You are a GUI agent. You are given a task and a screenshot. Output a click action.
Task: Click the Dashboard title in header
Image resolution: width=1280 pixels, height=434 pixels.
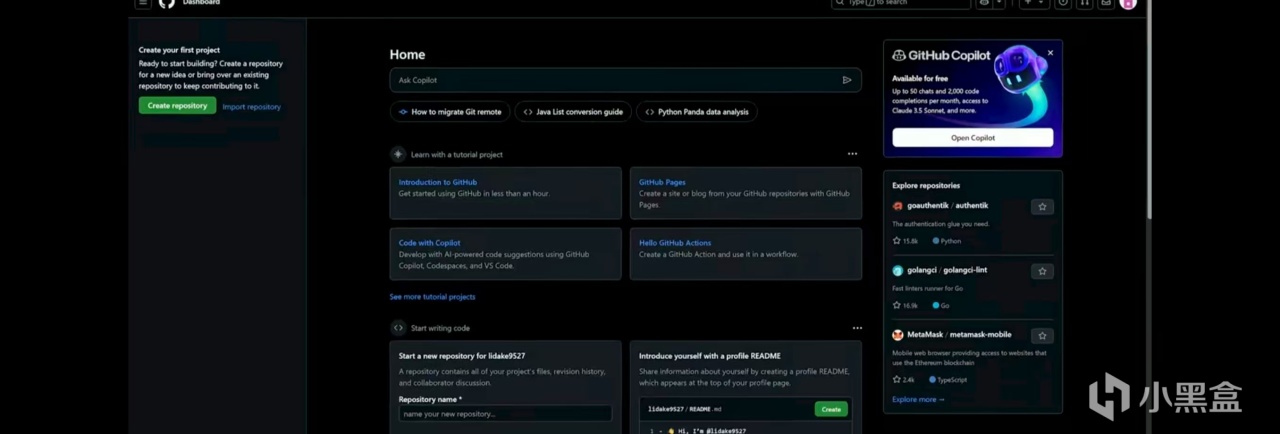tap(201, 3)
